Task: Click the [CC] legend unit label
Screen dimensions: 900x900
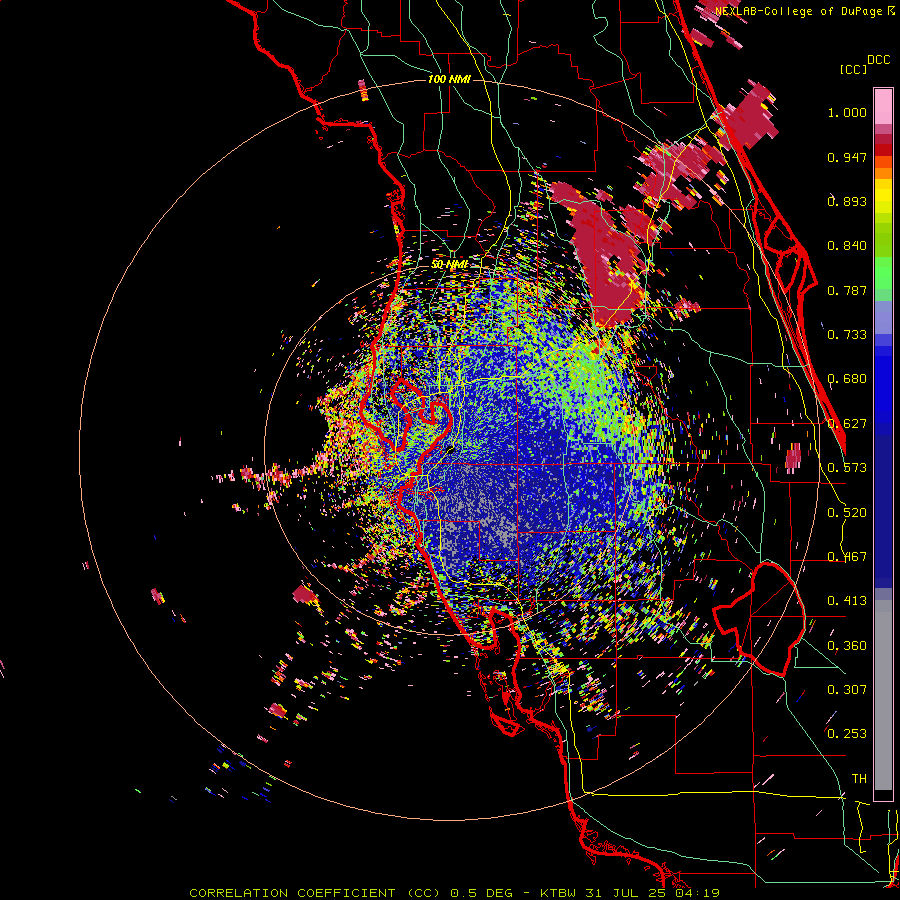Action: click(x=853, y=69)
